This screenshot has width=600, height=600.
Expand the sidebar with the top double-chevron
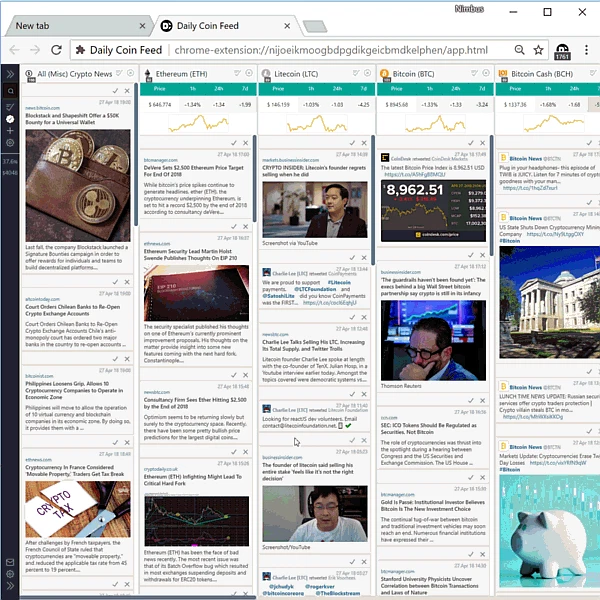tap(10, 74)
